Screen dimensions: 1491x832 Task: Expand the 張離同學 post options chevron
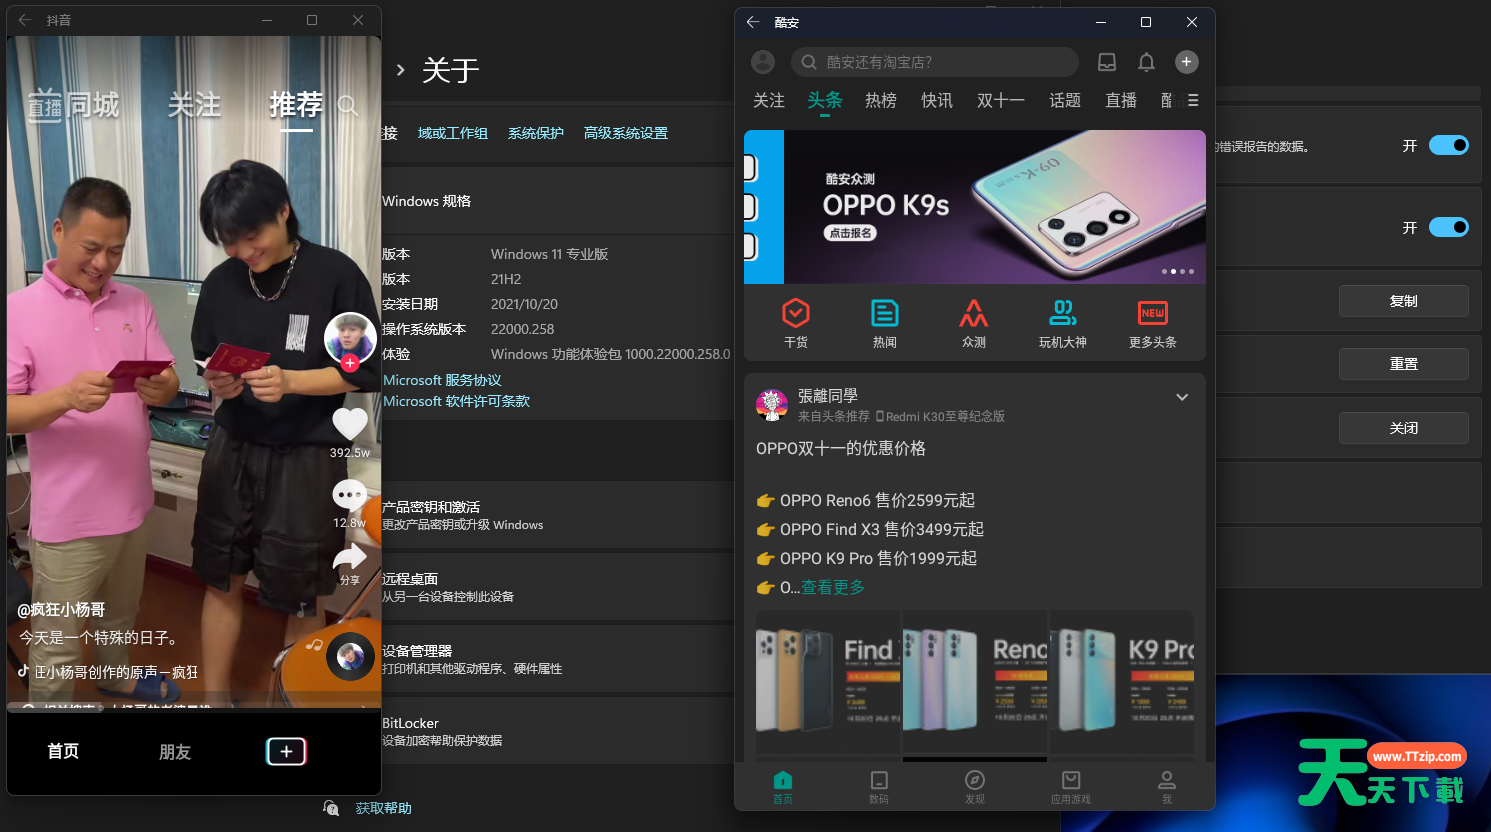[x=1182, y=397]
